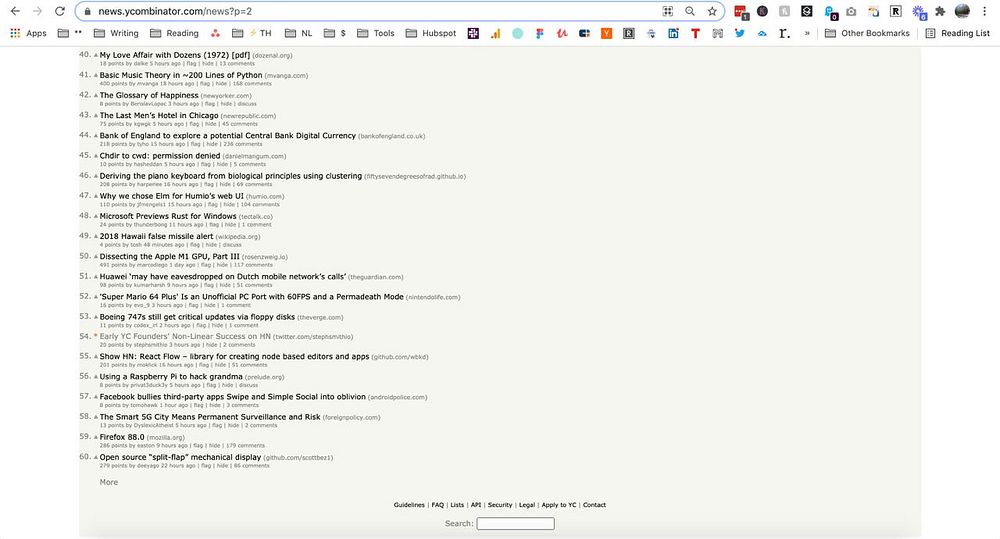Open 'Open source split-flap mechanical display' story

(180, 457)
